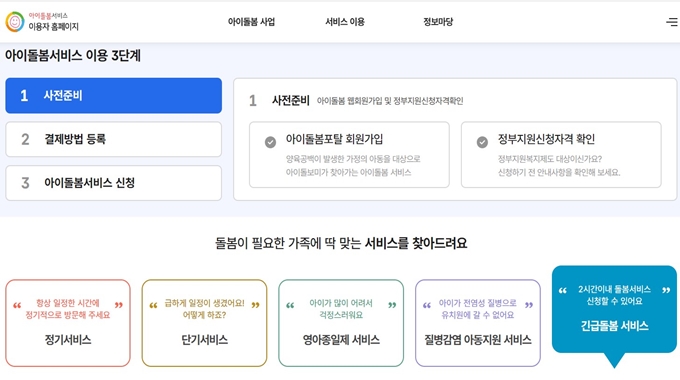Image resolution: width=680 pixels, height=380 pixels.
Task: Click quote 급하게 일정이 생겼어요! 어떻게 하죠?
Action: point(204,309)
